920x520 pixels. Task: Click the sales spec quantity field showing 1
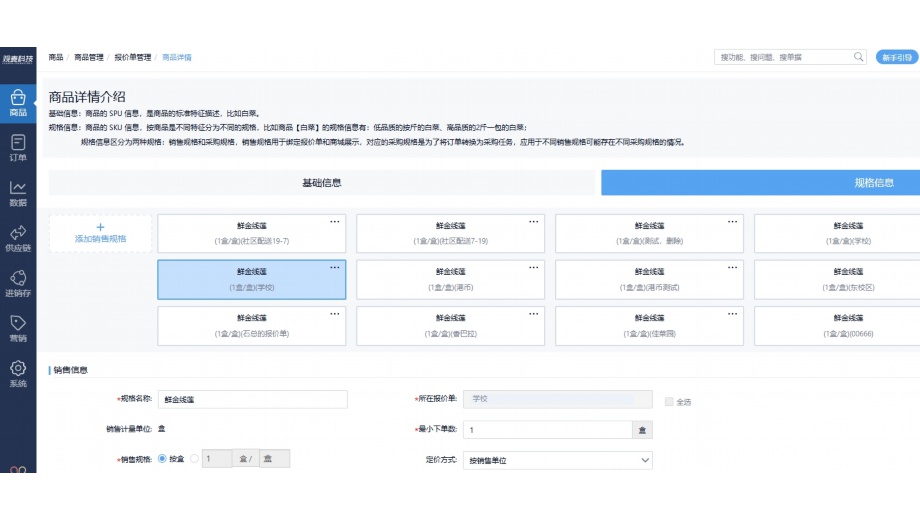(217, 458)
